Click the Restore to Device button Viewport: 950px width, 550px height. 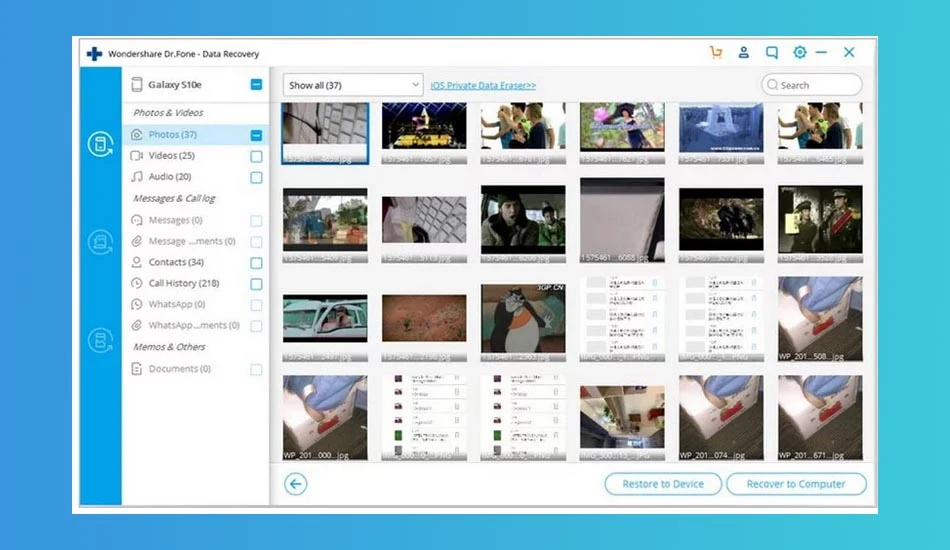tap(663, 484)
